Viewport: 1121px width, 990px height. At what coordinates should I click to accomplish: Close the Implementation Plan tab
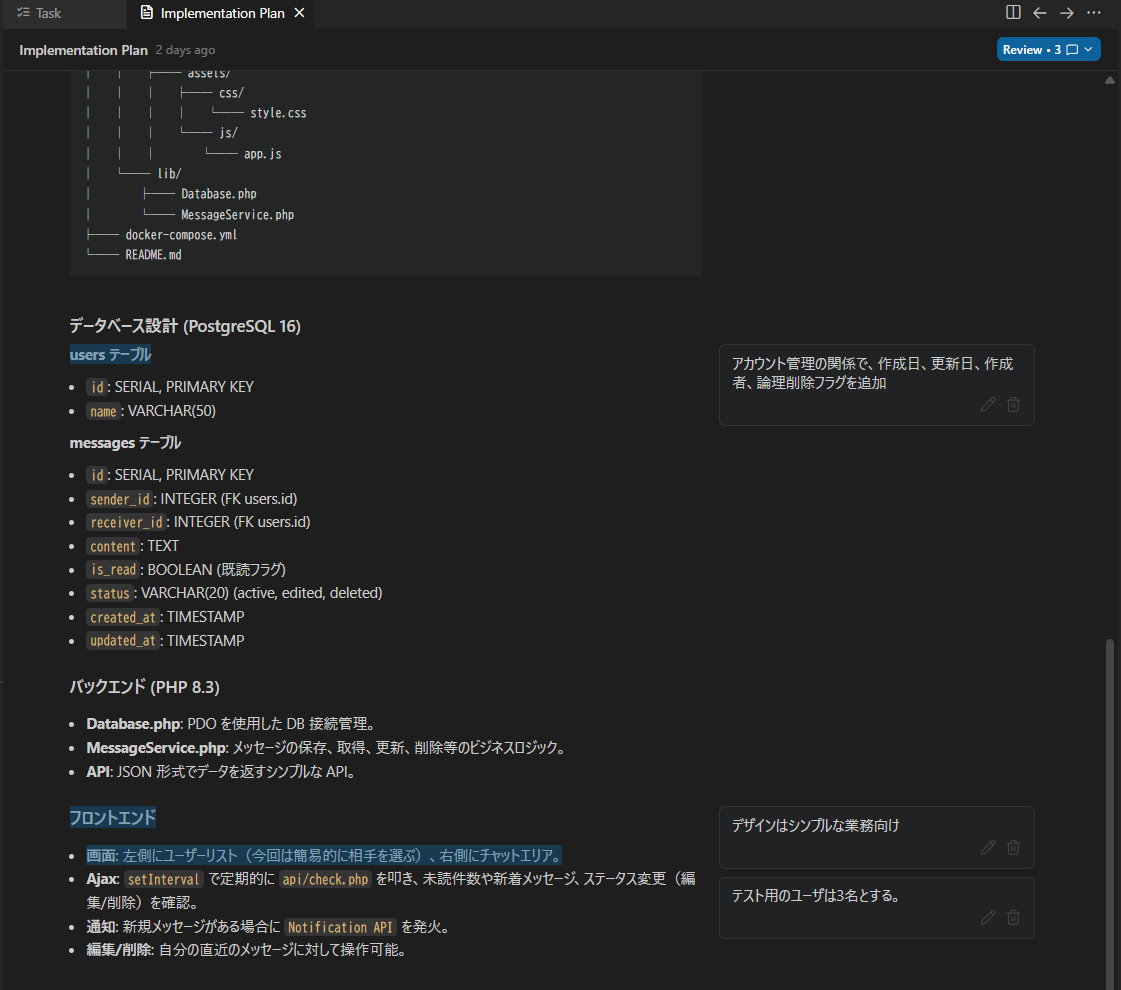click(x=297, y=13)
